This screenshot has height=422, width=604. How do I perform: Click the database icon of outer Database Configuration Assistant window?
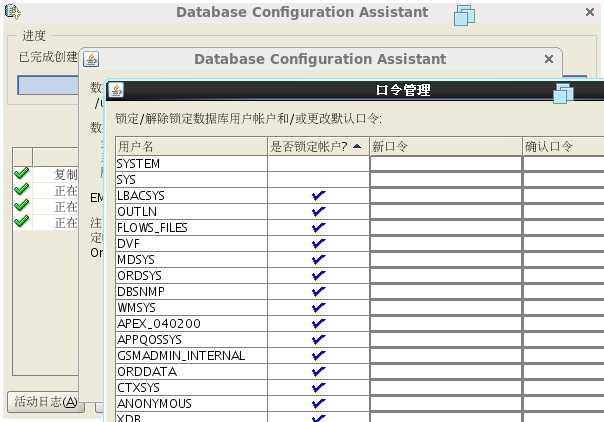coord(13,12)
